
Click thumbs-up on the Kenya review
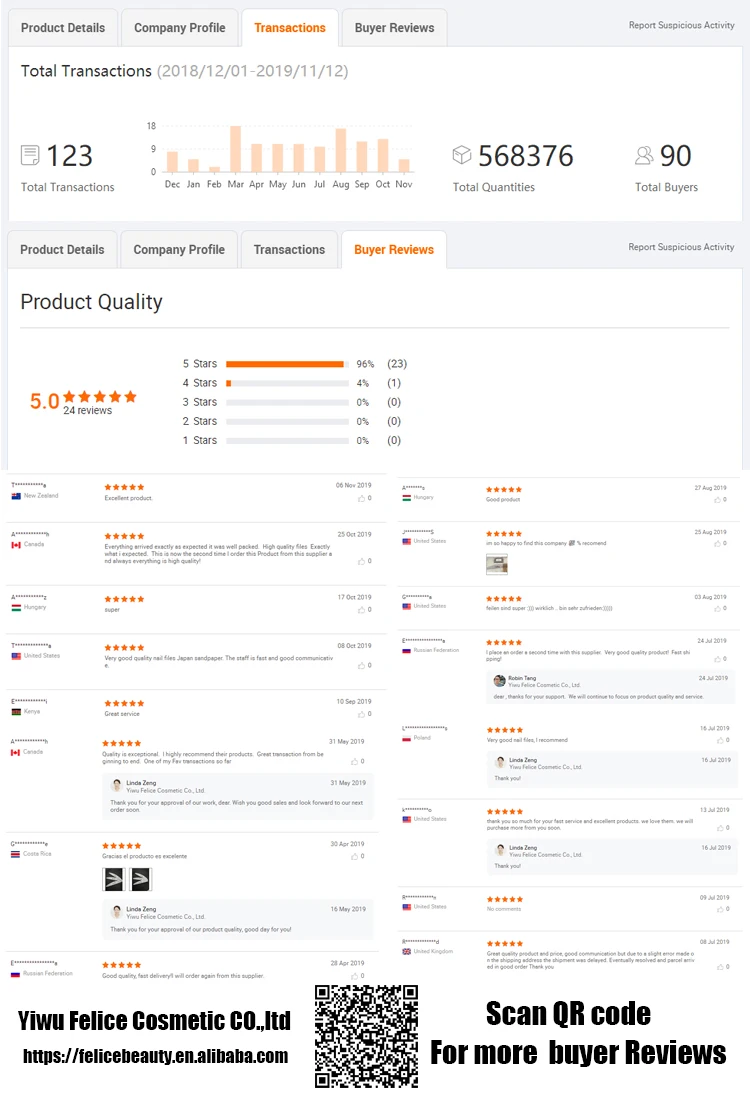click(362, 714)
